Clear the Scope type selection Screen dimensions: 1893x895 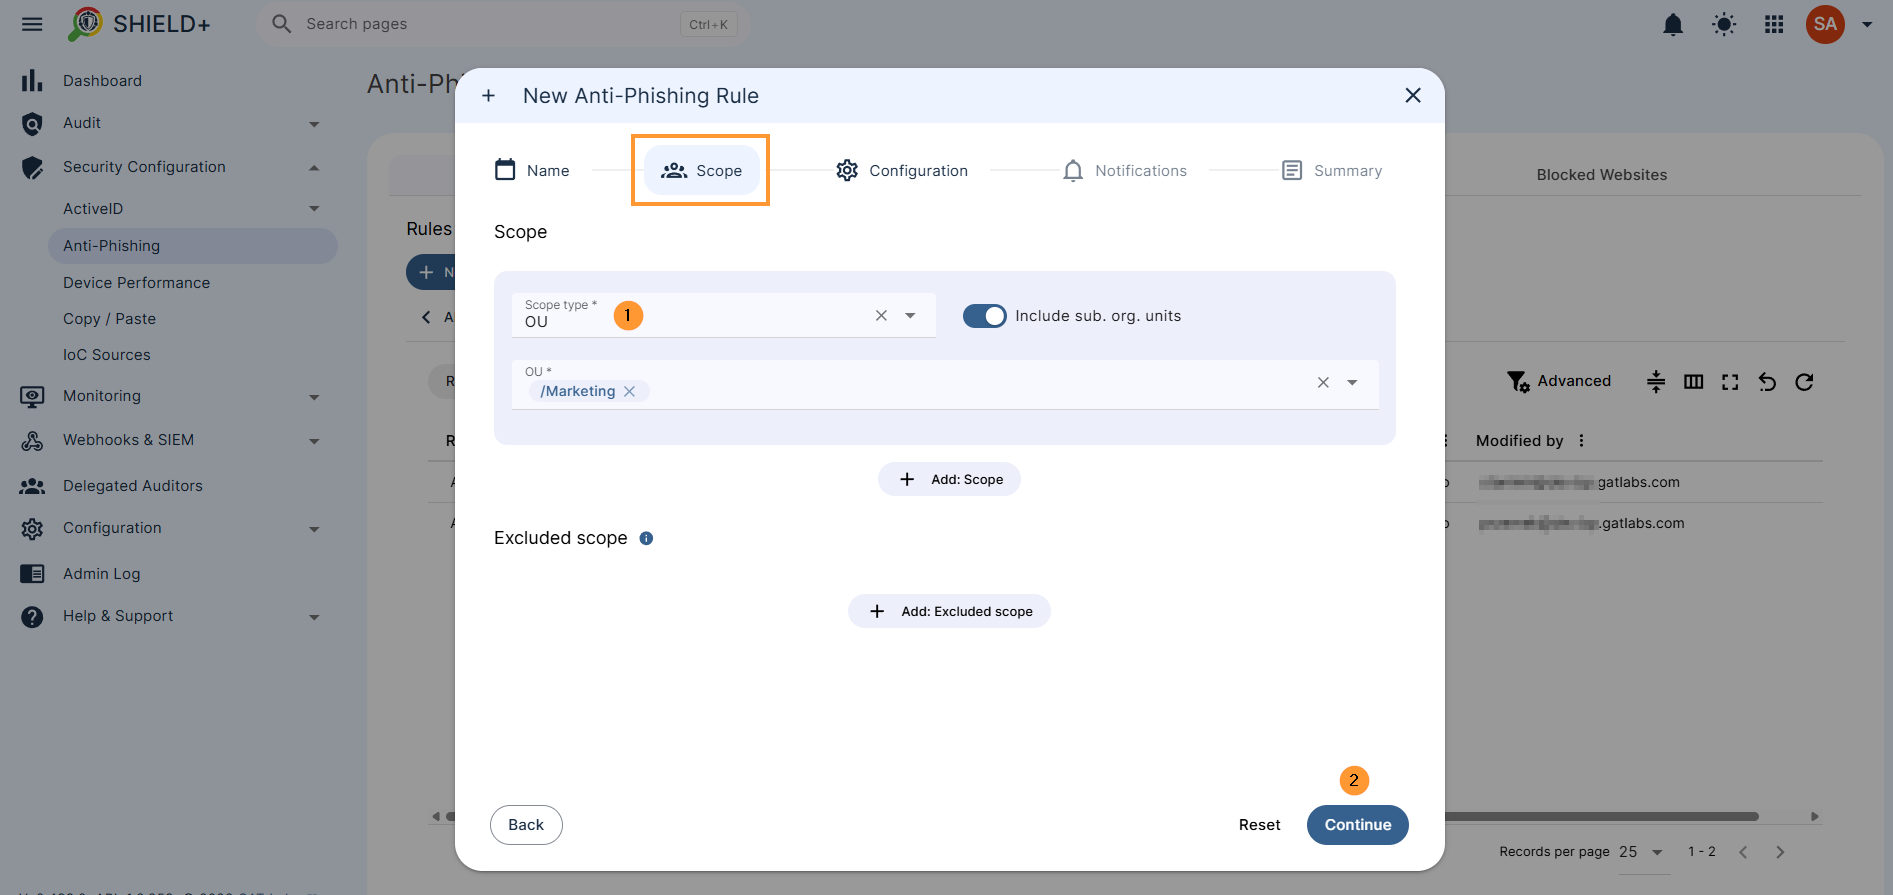tap(881, 315)
